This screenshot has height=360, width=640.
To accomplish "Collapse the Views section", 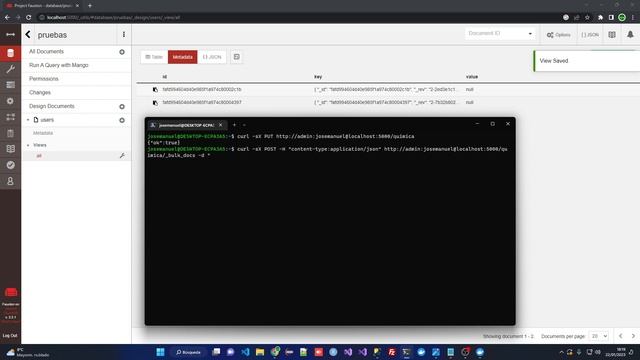I will tap(28, 145).
